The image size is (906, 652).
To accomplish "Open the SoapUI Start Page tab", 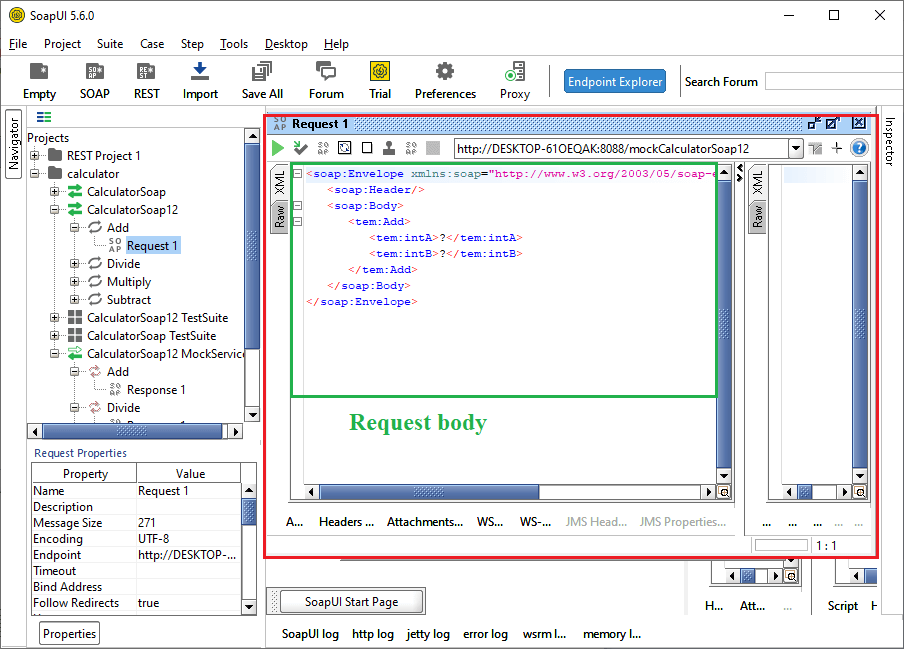I will click(x=351, y=602).
